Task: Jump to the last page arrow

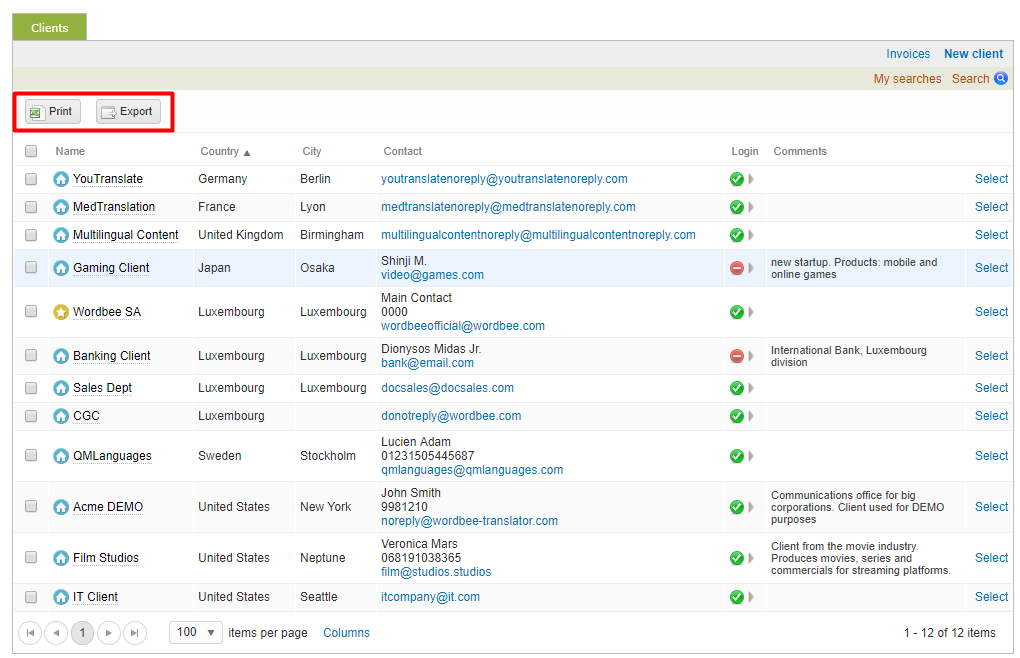Action: tap(135, 633)
